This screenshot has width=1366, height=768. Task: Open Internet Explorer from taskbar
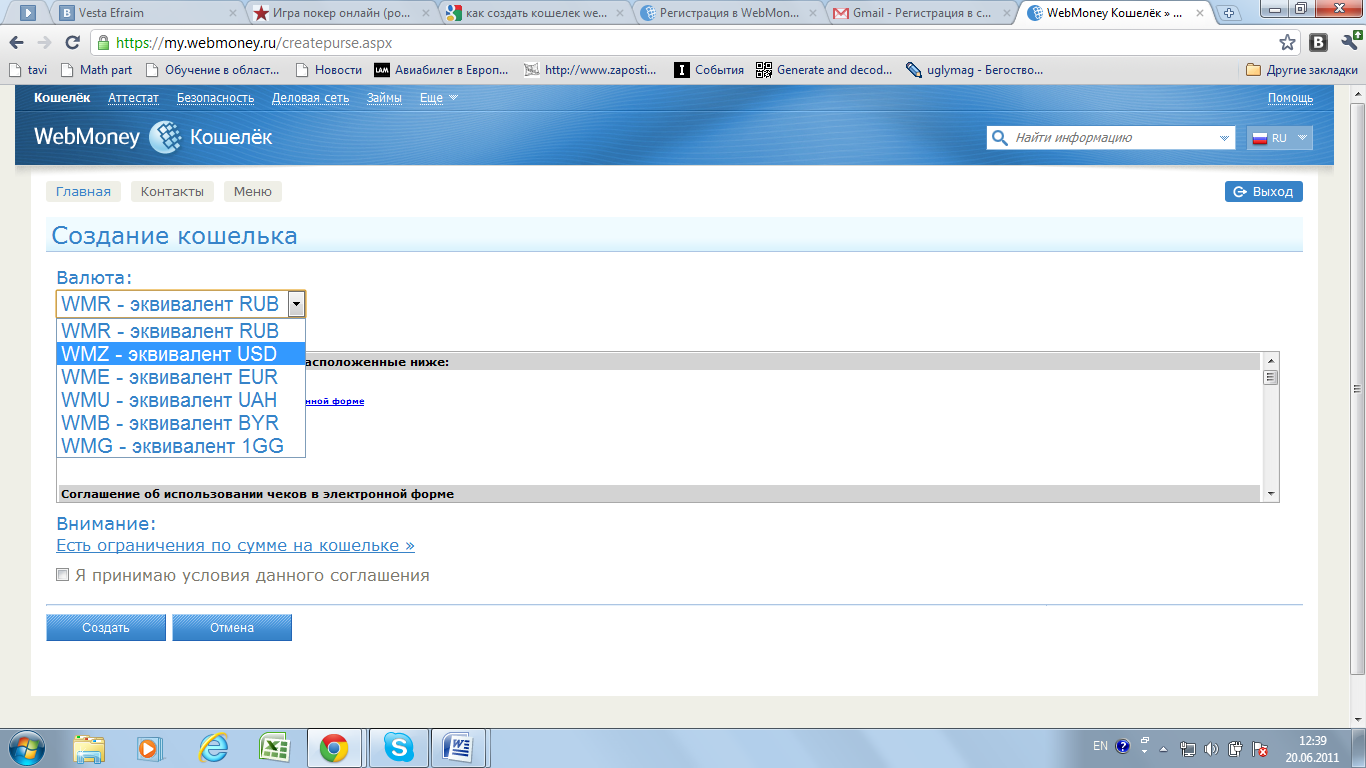(212, 748)
